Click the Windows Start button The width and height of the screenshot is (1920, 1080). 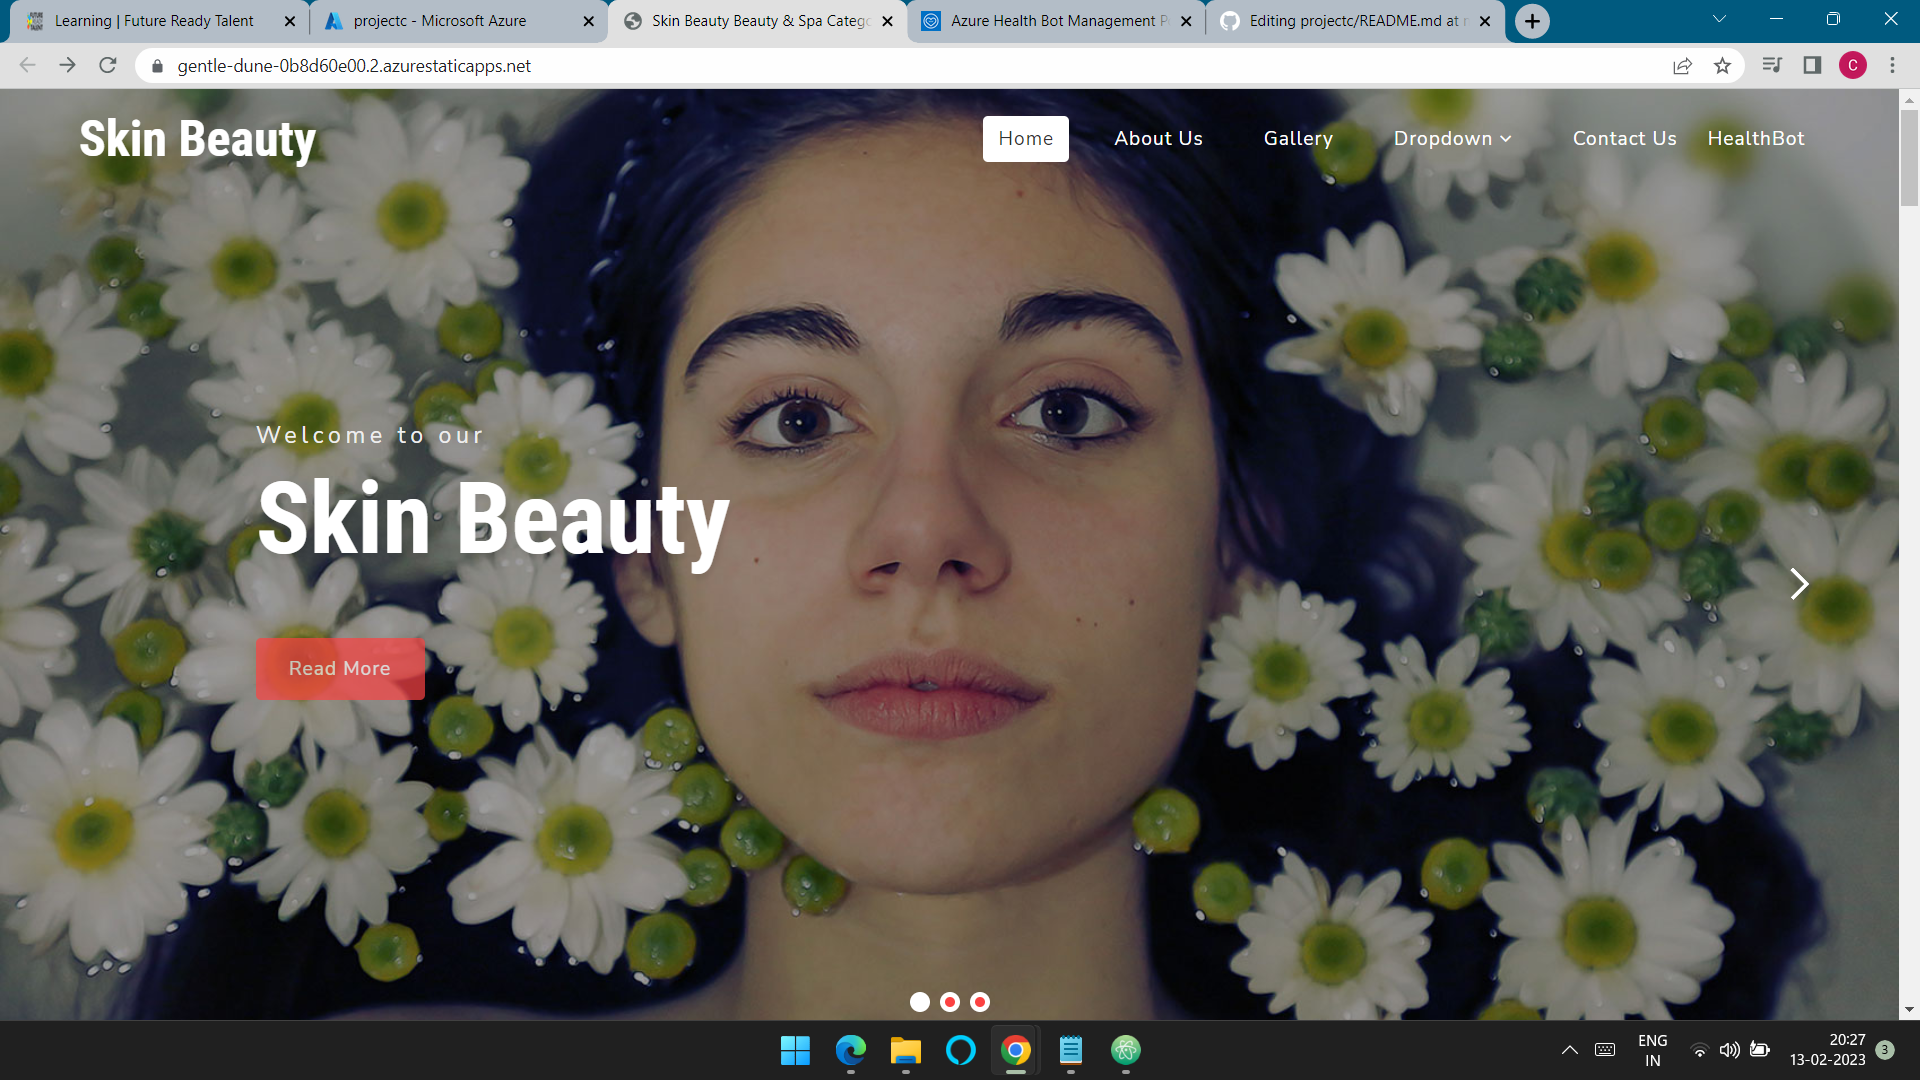click(x=795, y=1050)
